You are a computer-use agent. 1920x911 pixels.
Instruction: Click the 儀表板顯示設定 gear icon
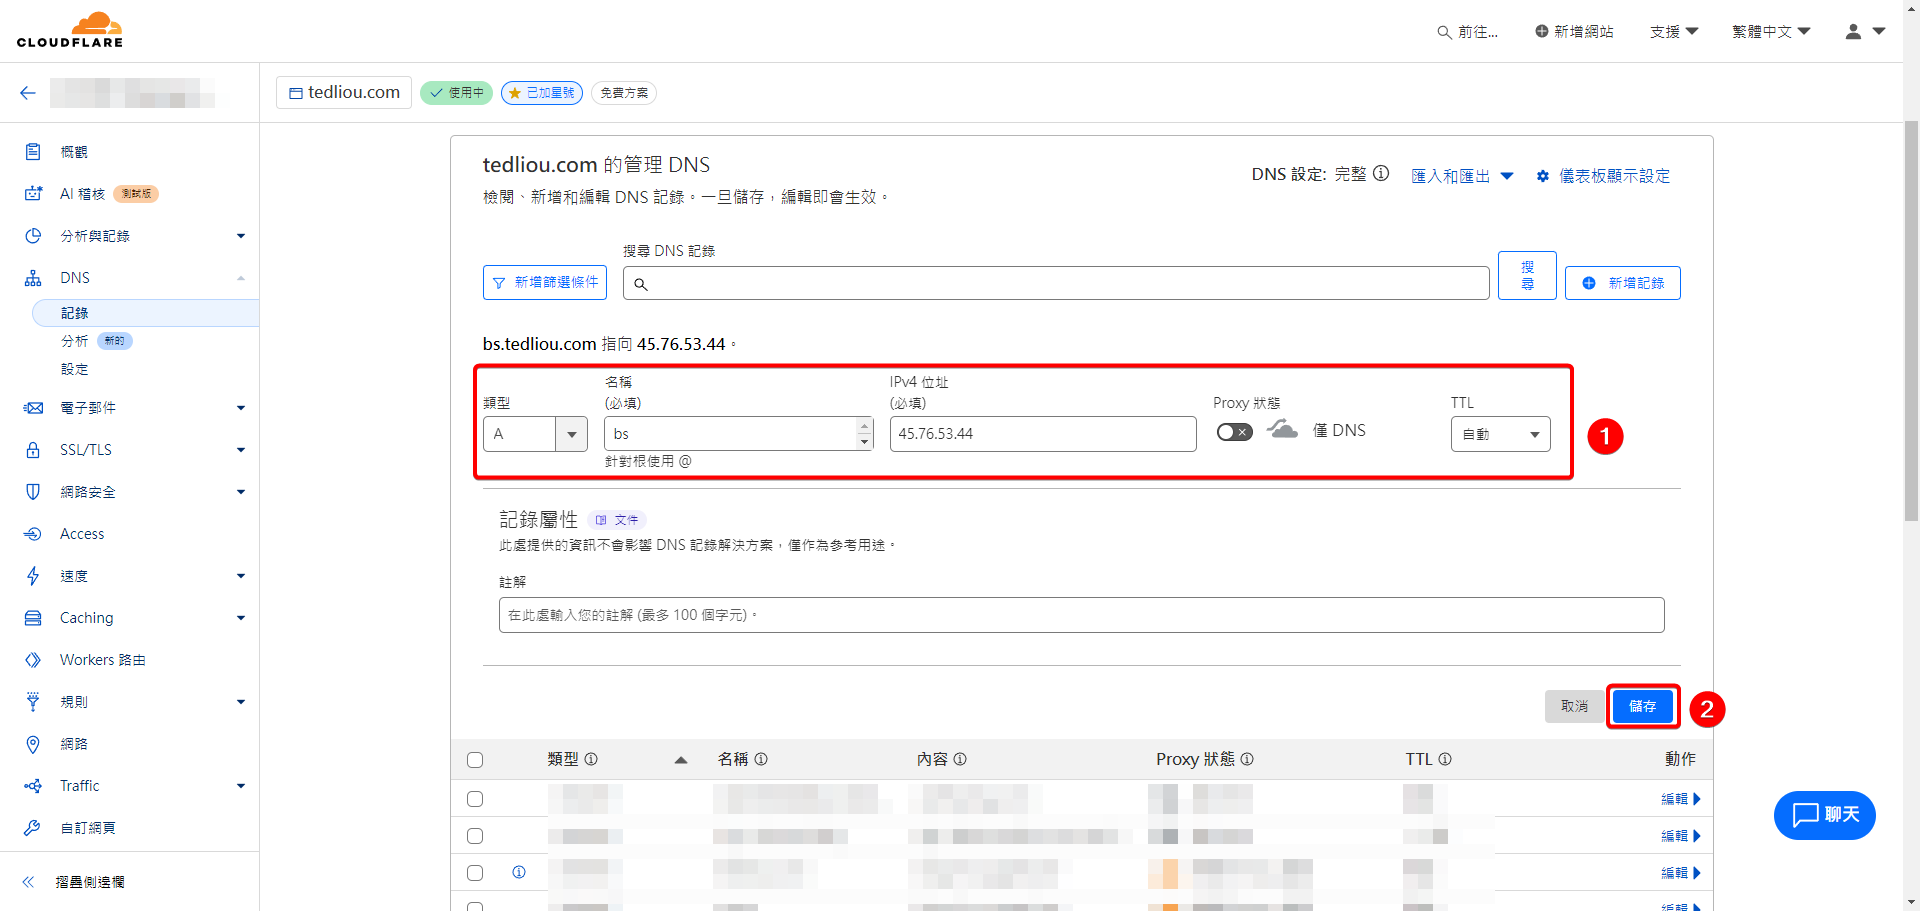[1543, 177]
